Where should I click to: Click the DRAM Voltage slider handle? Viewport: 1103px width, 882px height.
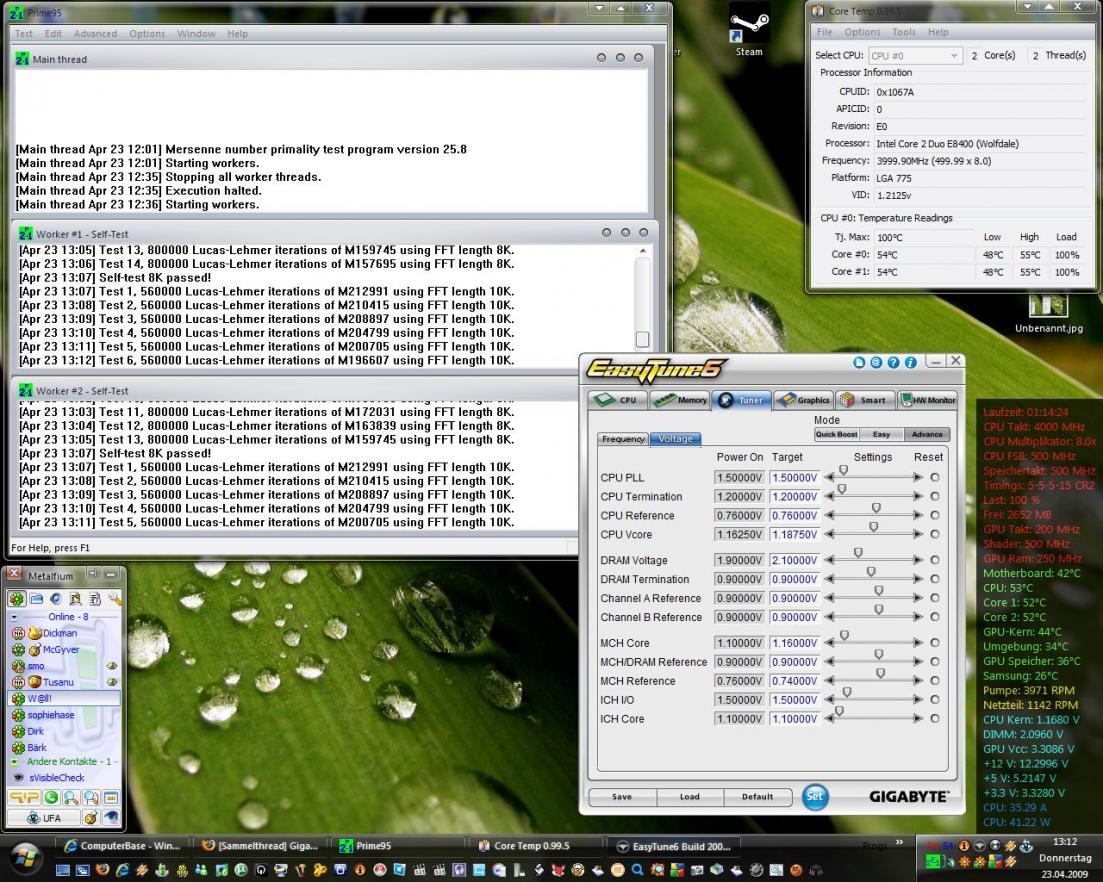(858, 553)
